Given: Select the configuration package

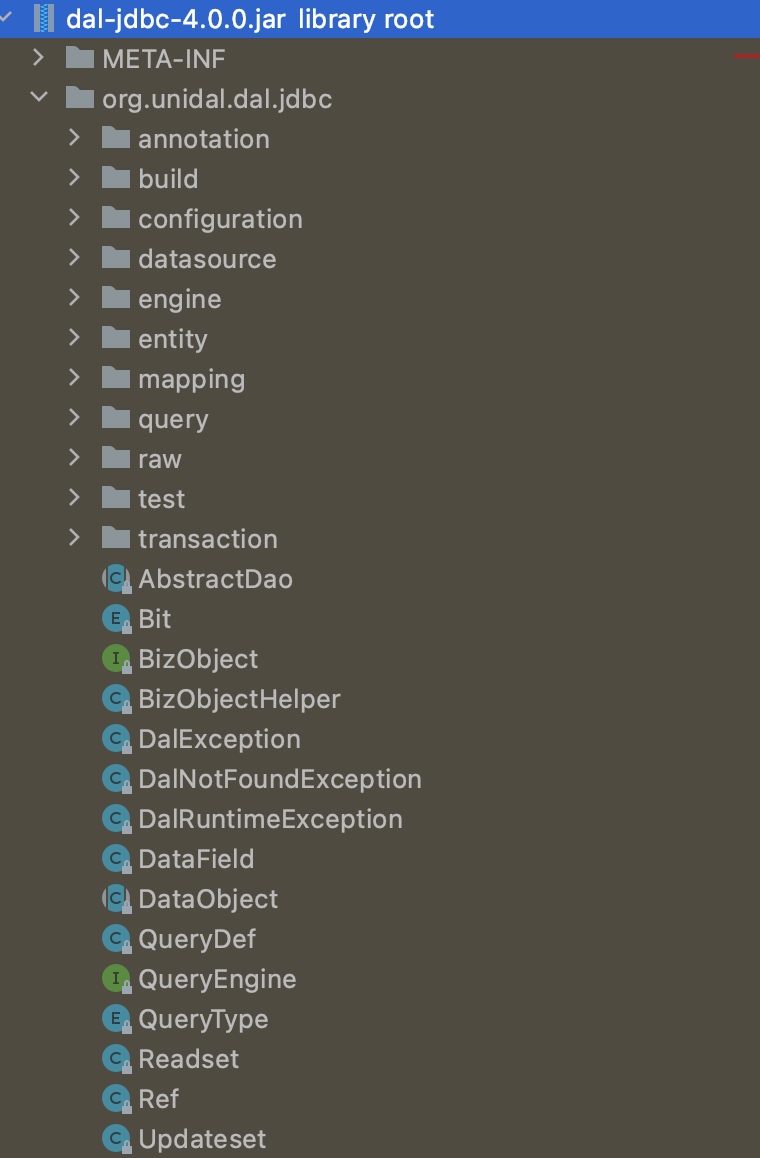Looking at the screenshot, I should click(220, 219).
